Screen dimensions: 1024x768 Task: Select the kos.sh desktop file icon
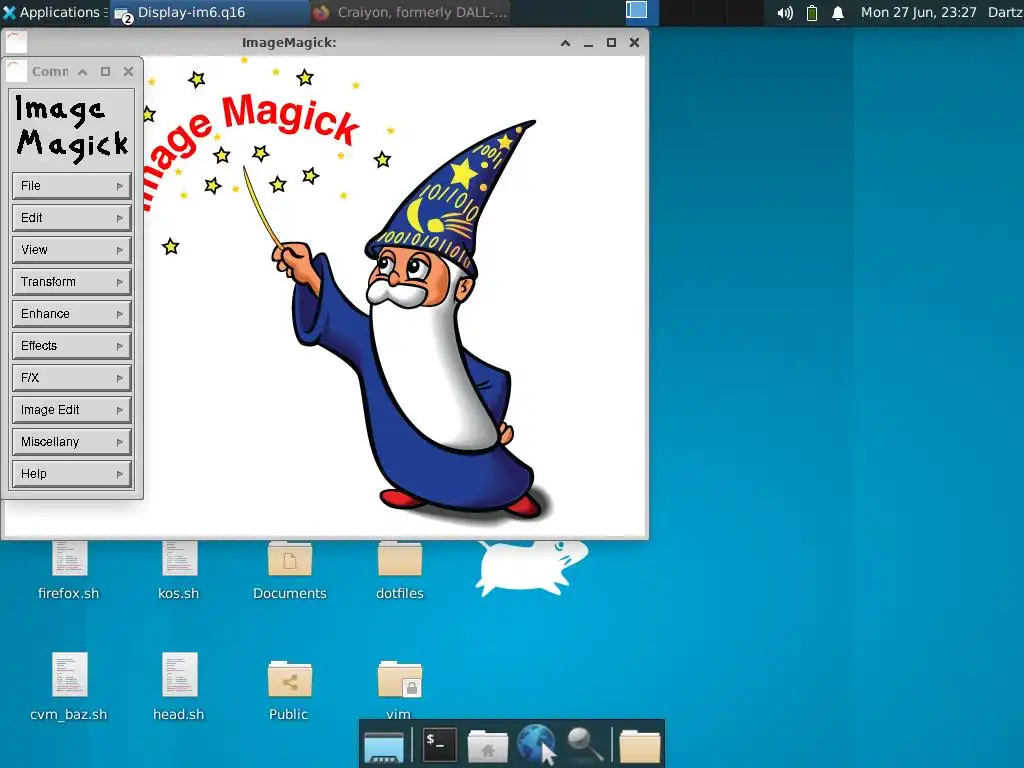[x=180, y=559]
